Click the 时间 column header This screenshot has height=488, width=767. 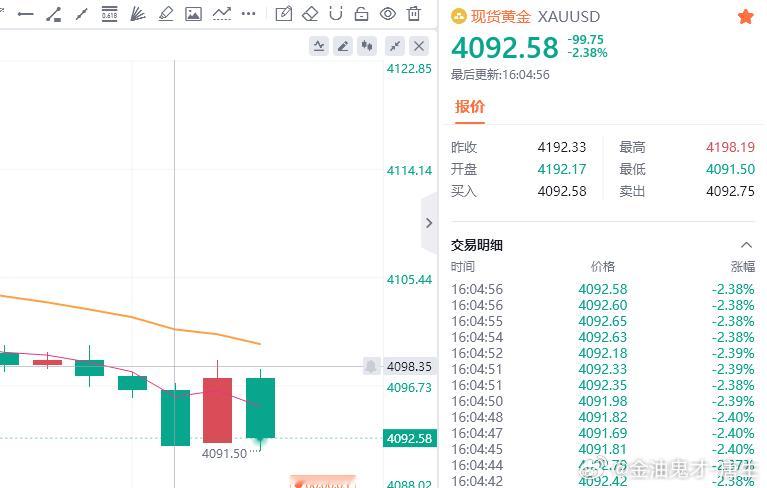tap(463, 266)
